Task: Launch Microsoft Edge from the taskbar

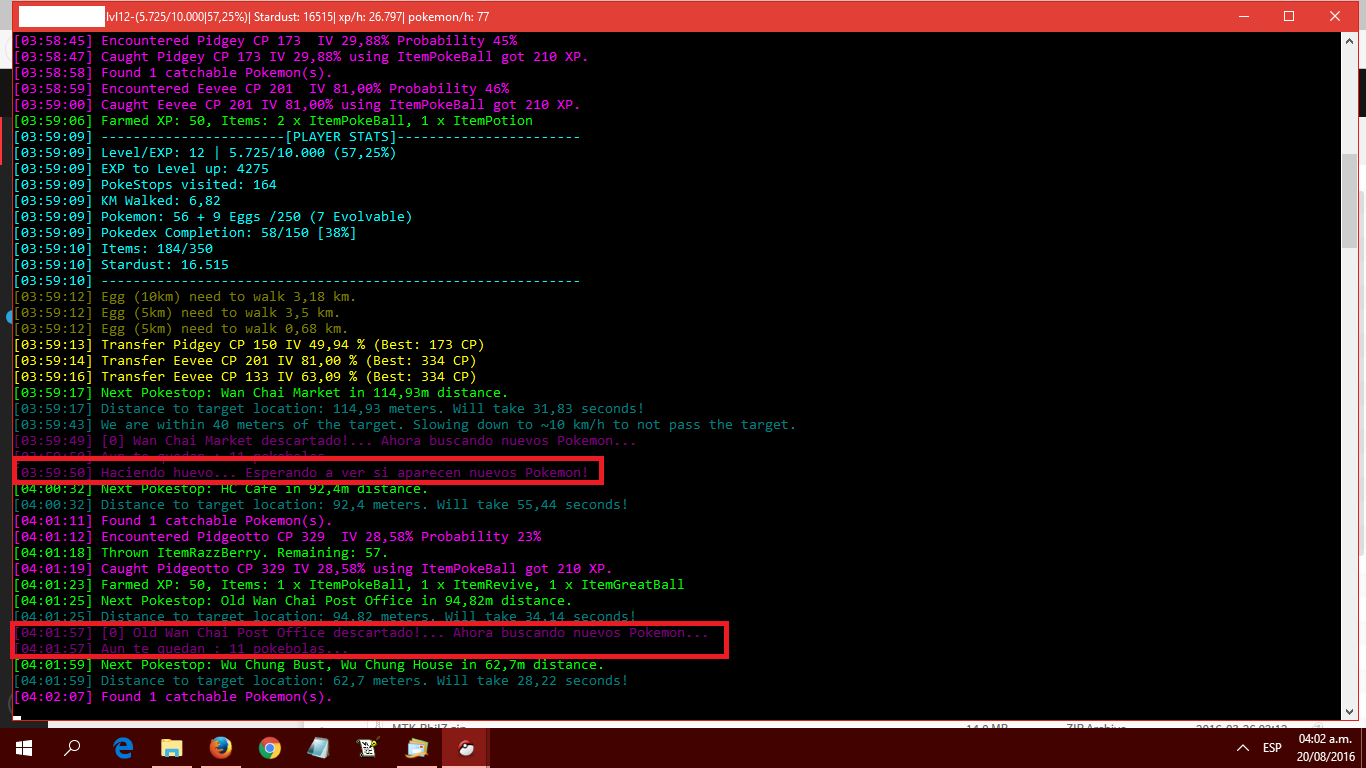Action: (x=124, y=747)
